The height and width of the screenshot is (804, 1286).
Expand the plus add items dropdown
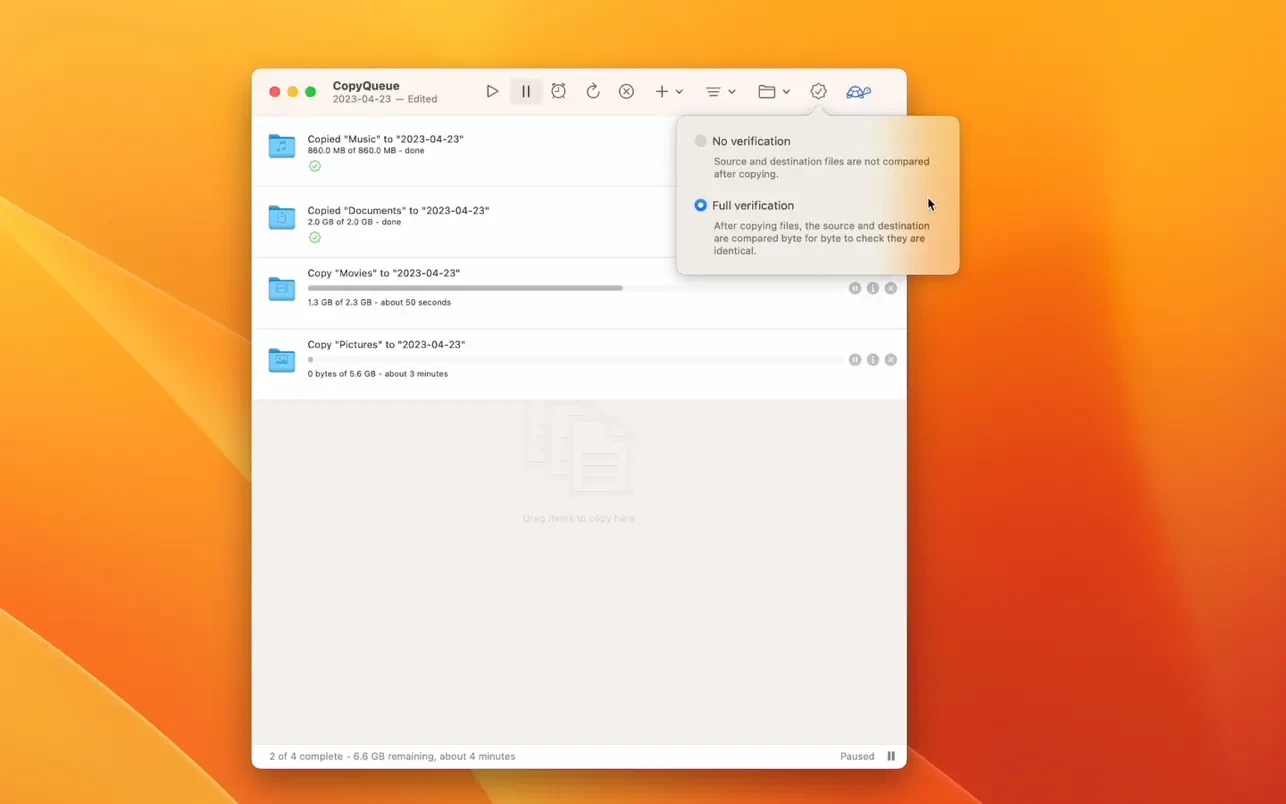668,91
